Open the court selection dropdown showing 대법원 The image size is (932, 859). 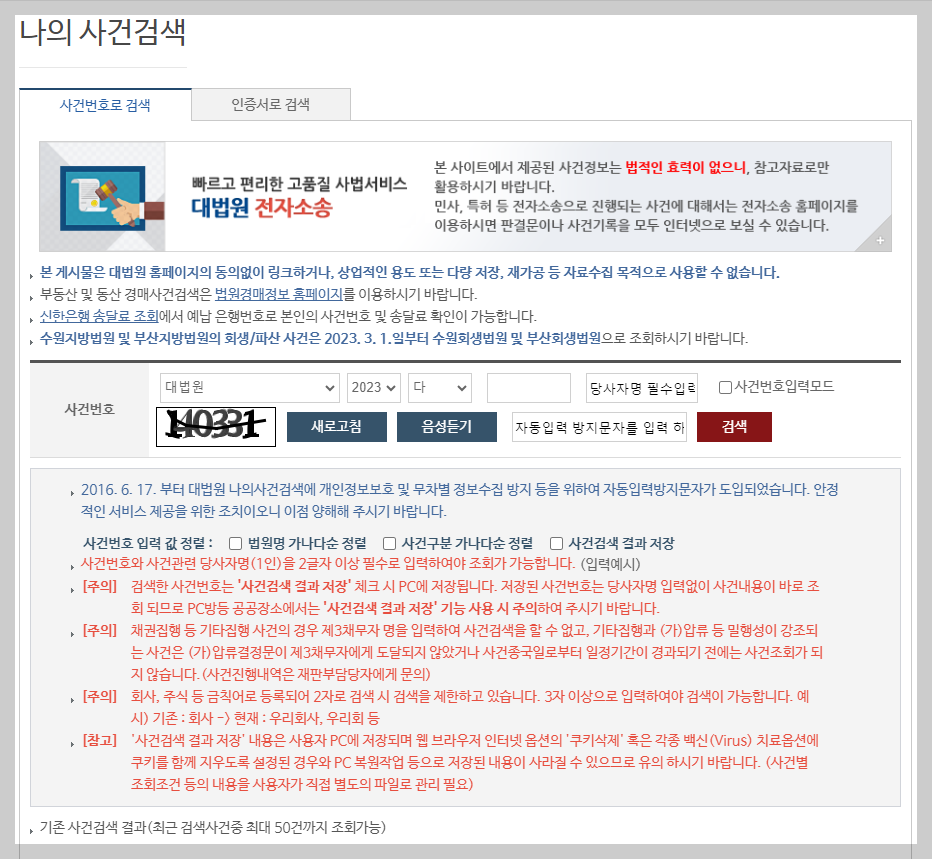[x=249, y=388]
